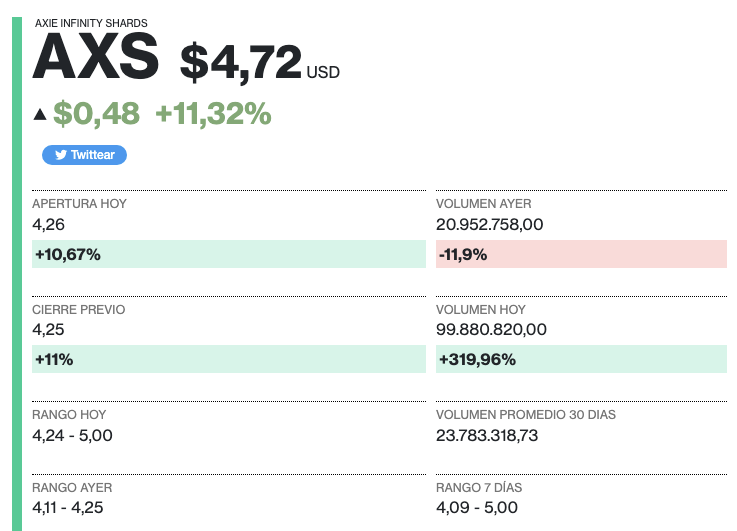The width and height of the screenshot is (737, 531).
Task: Click the Twitter bird icon
Action: click(x=61, y=155)
